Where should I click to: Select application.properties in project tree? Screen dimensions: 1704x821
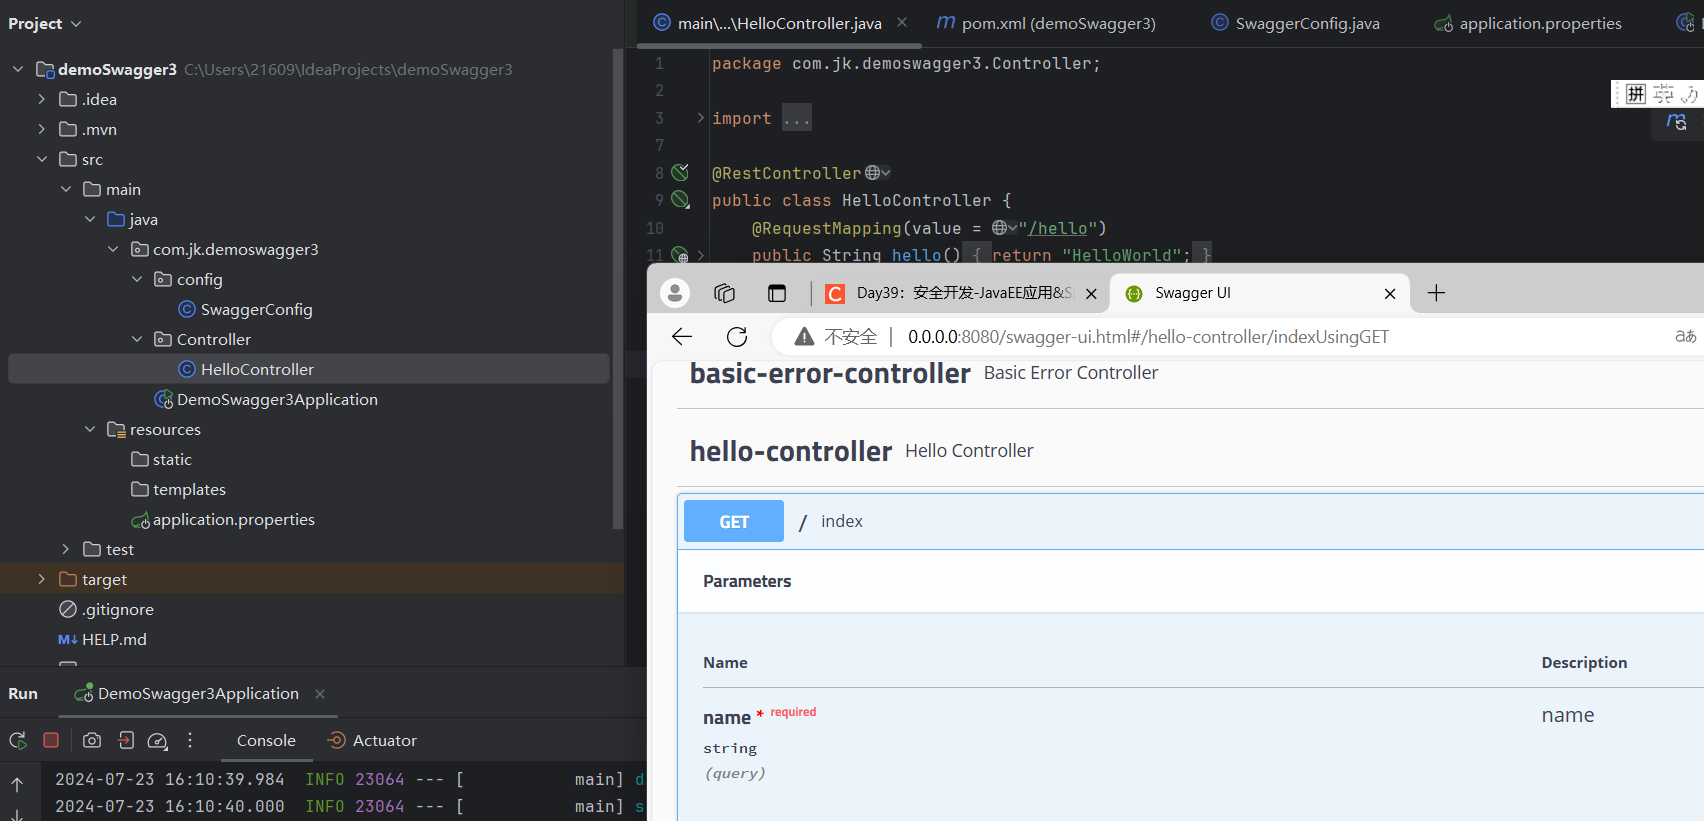coord(223,519)
